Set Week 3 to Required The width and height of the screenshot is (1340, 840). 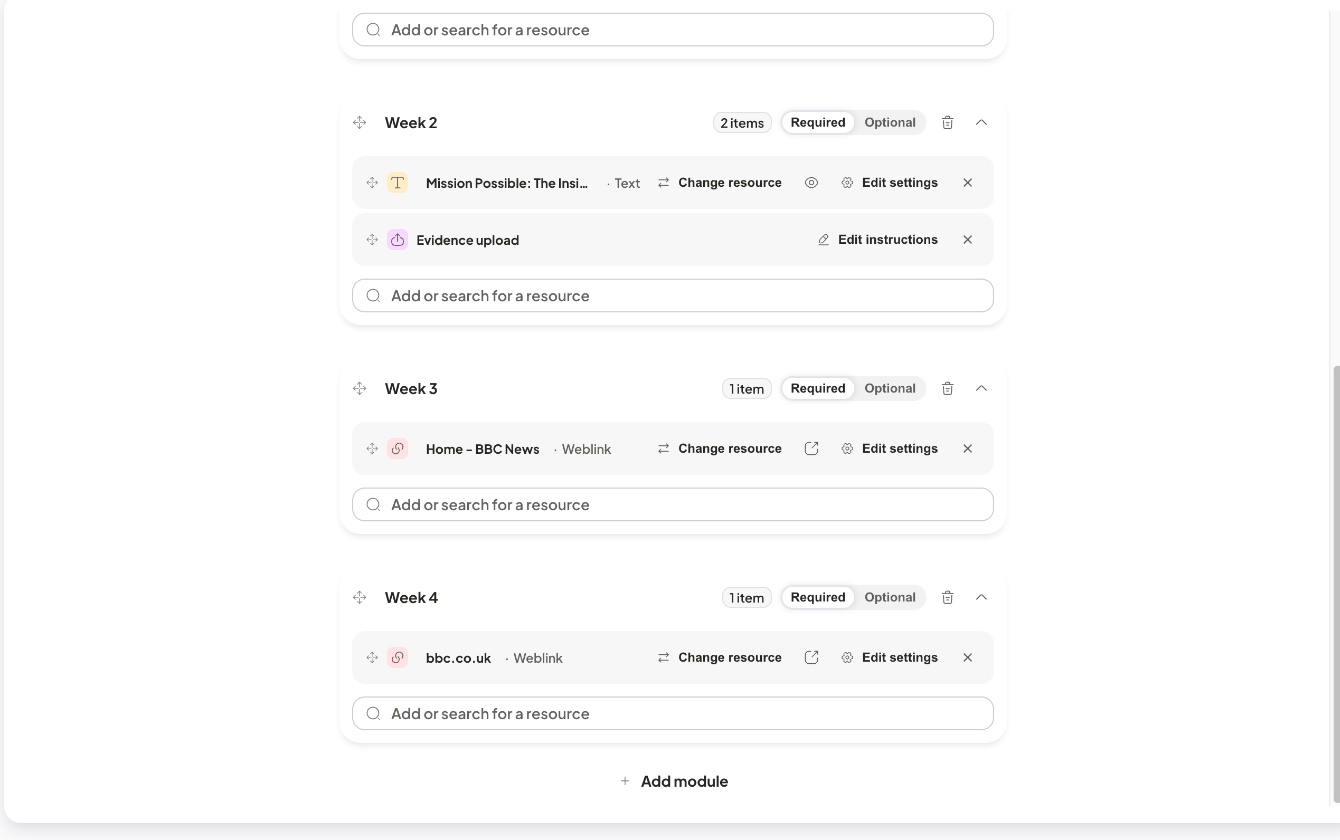(x=818, y=389)
